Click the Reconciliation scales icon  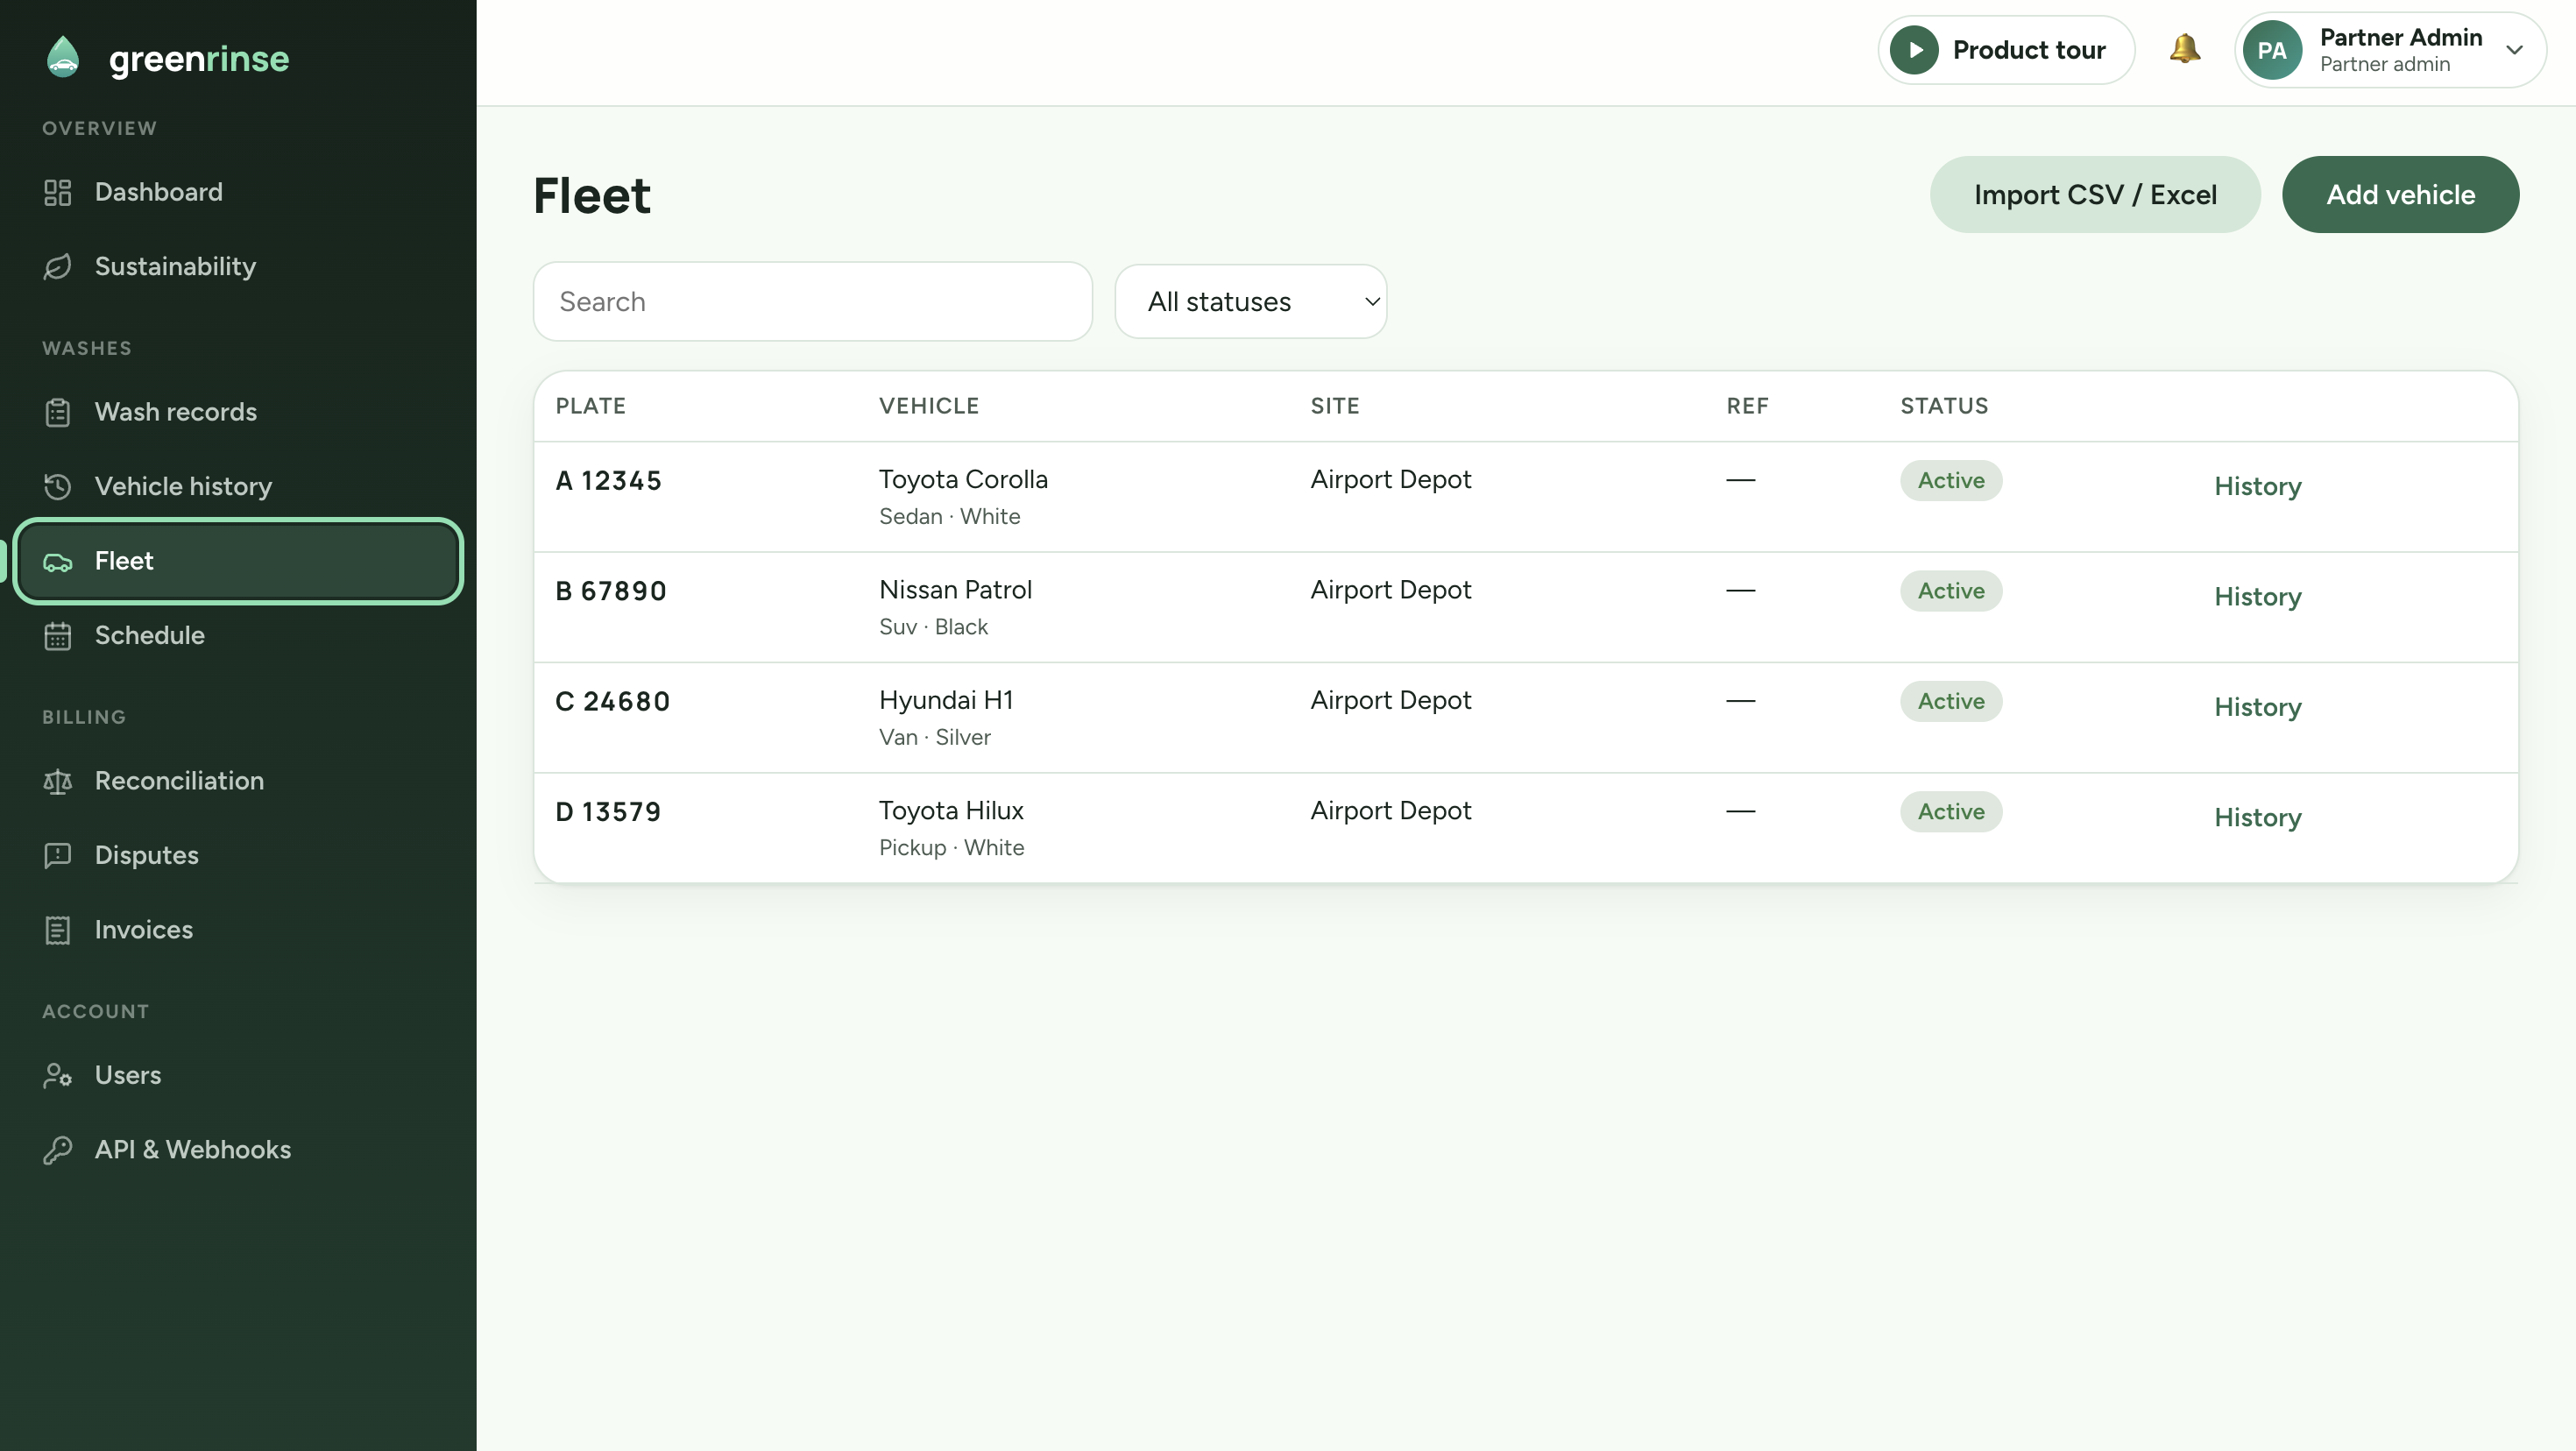tap(58, 781)
